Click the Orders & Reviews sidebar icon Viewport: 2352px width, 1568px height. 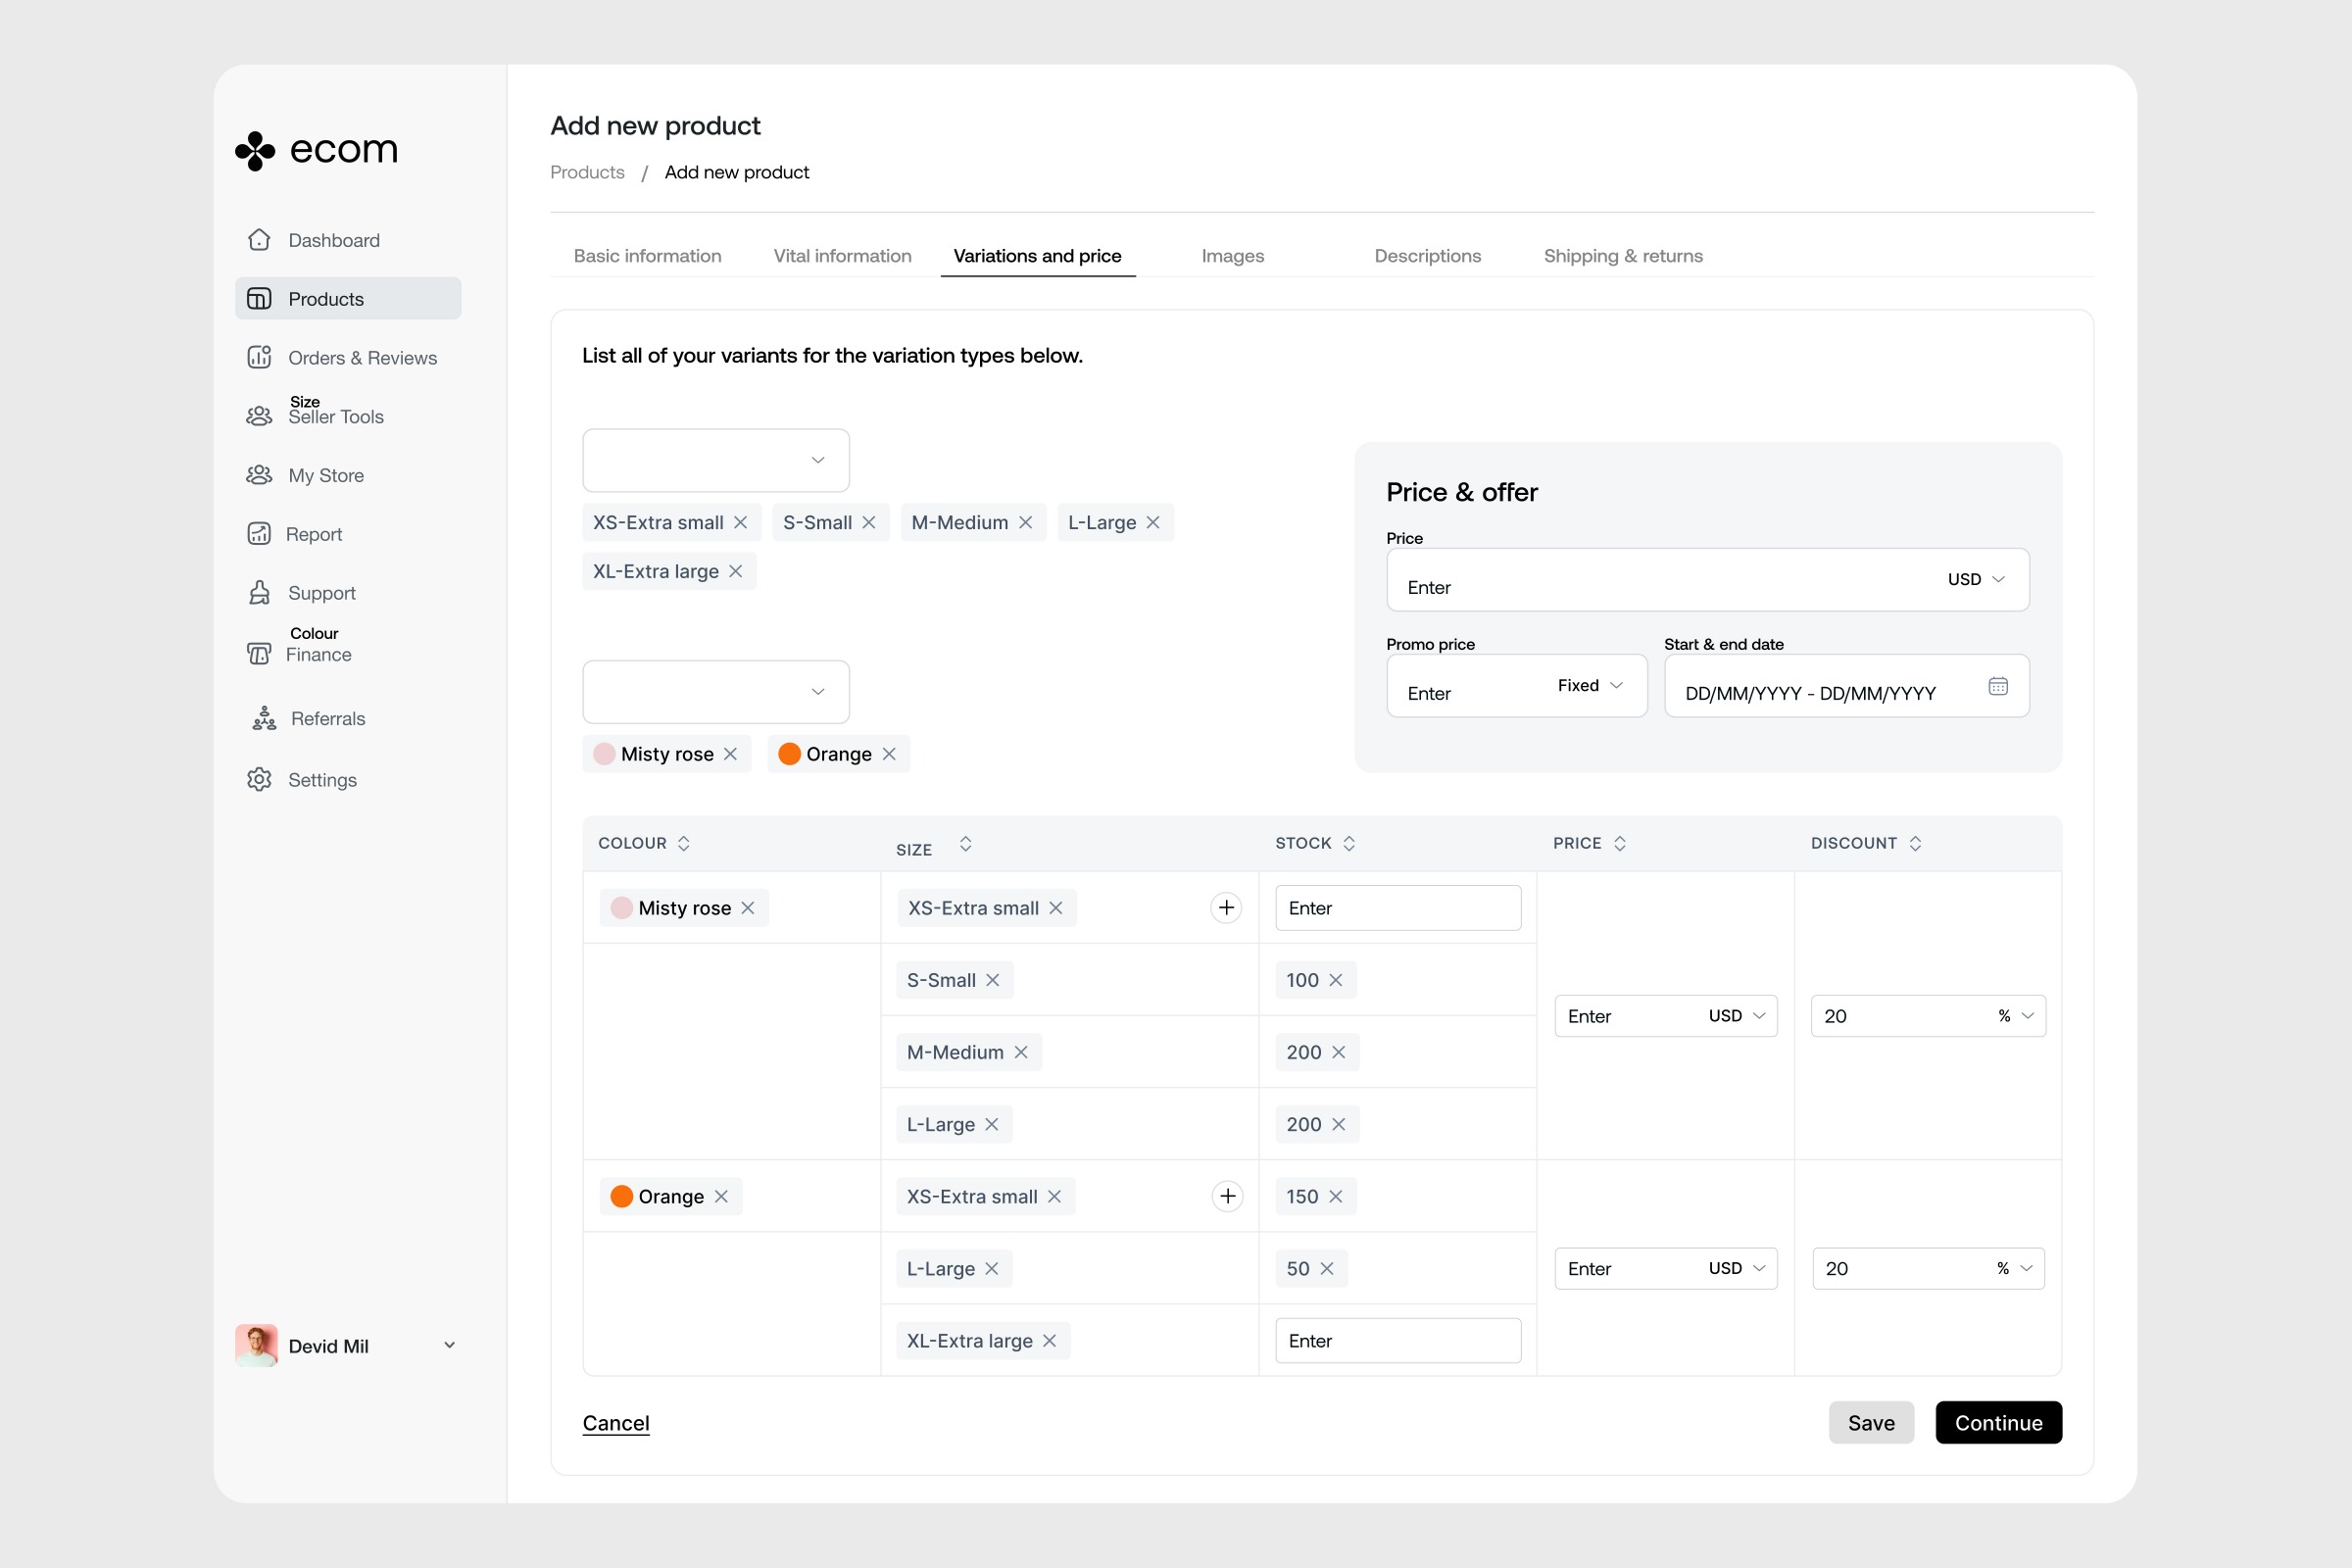[259, 357]
